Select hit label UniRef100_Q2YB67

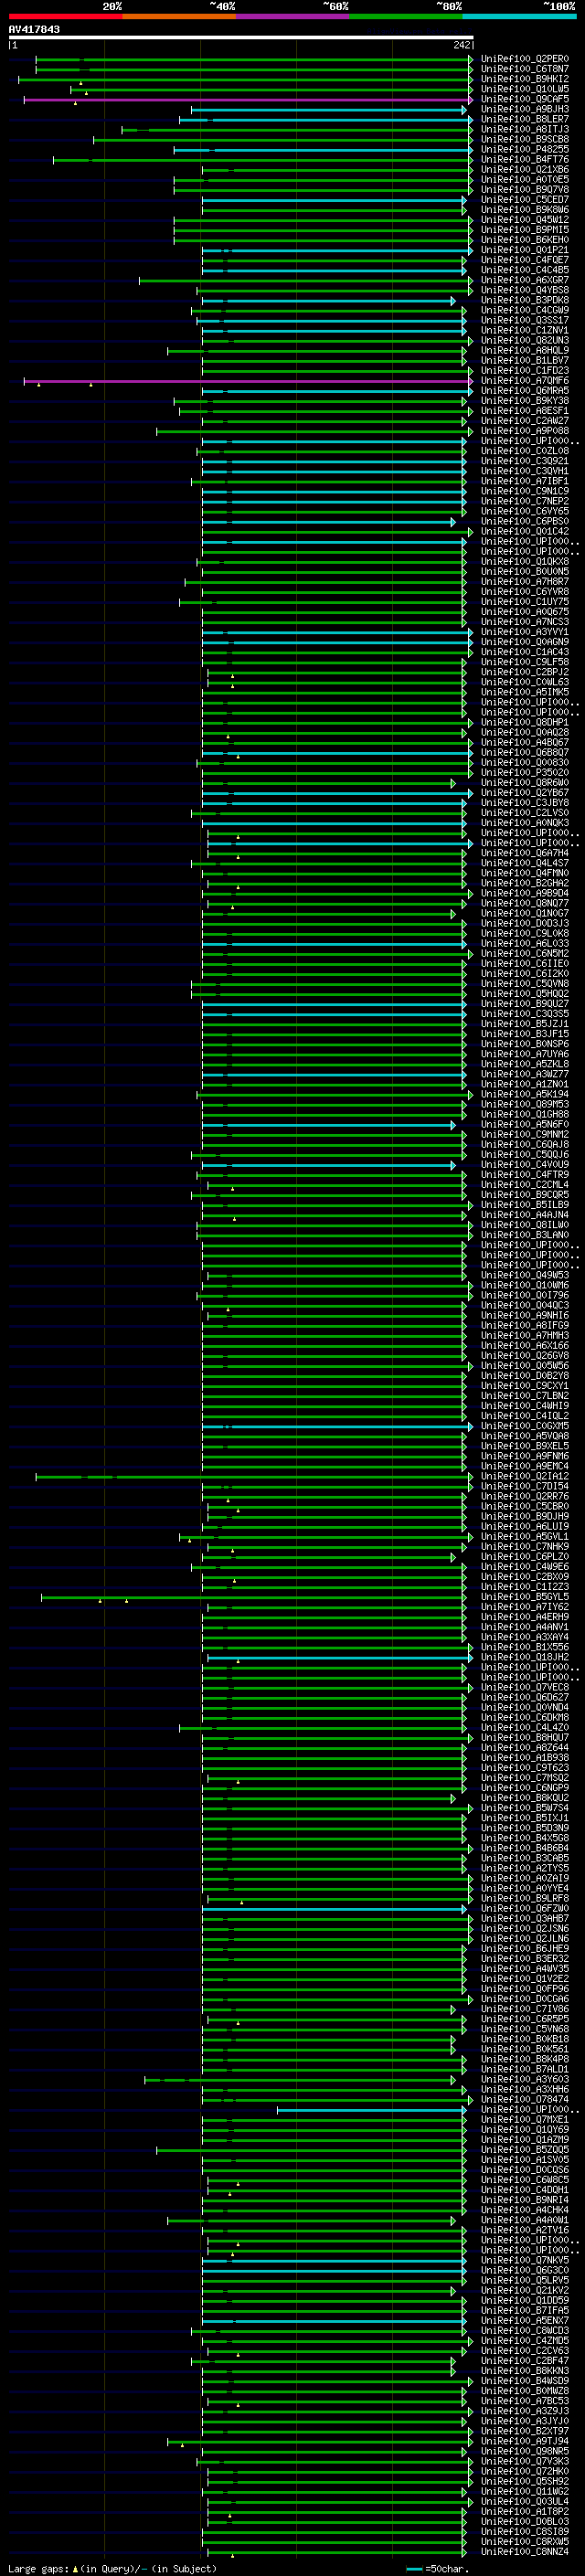[x=524, y=793]
